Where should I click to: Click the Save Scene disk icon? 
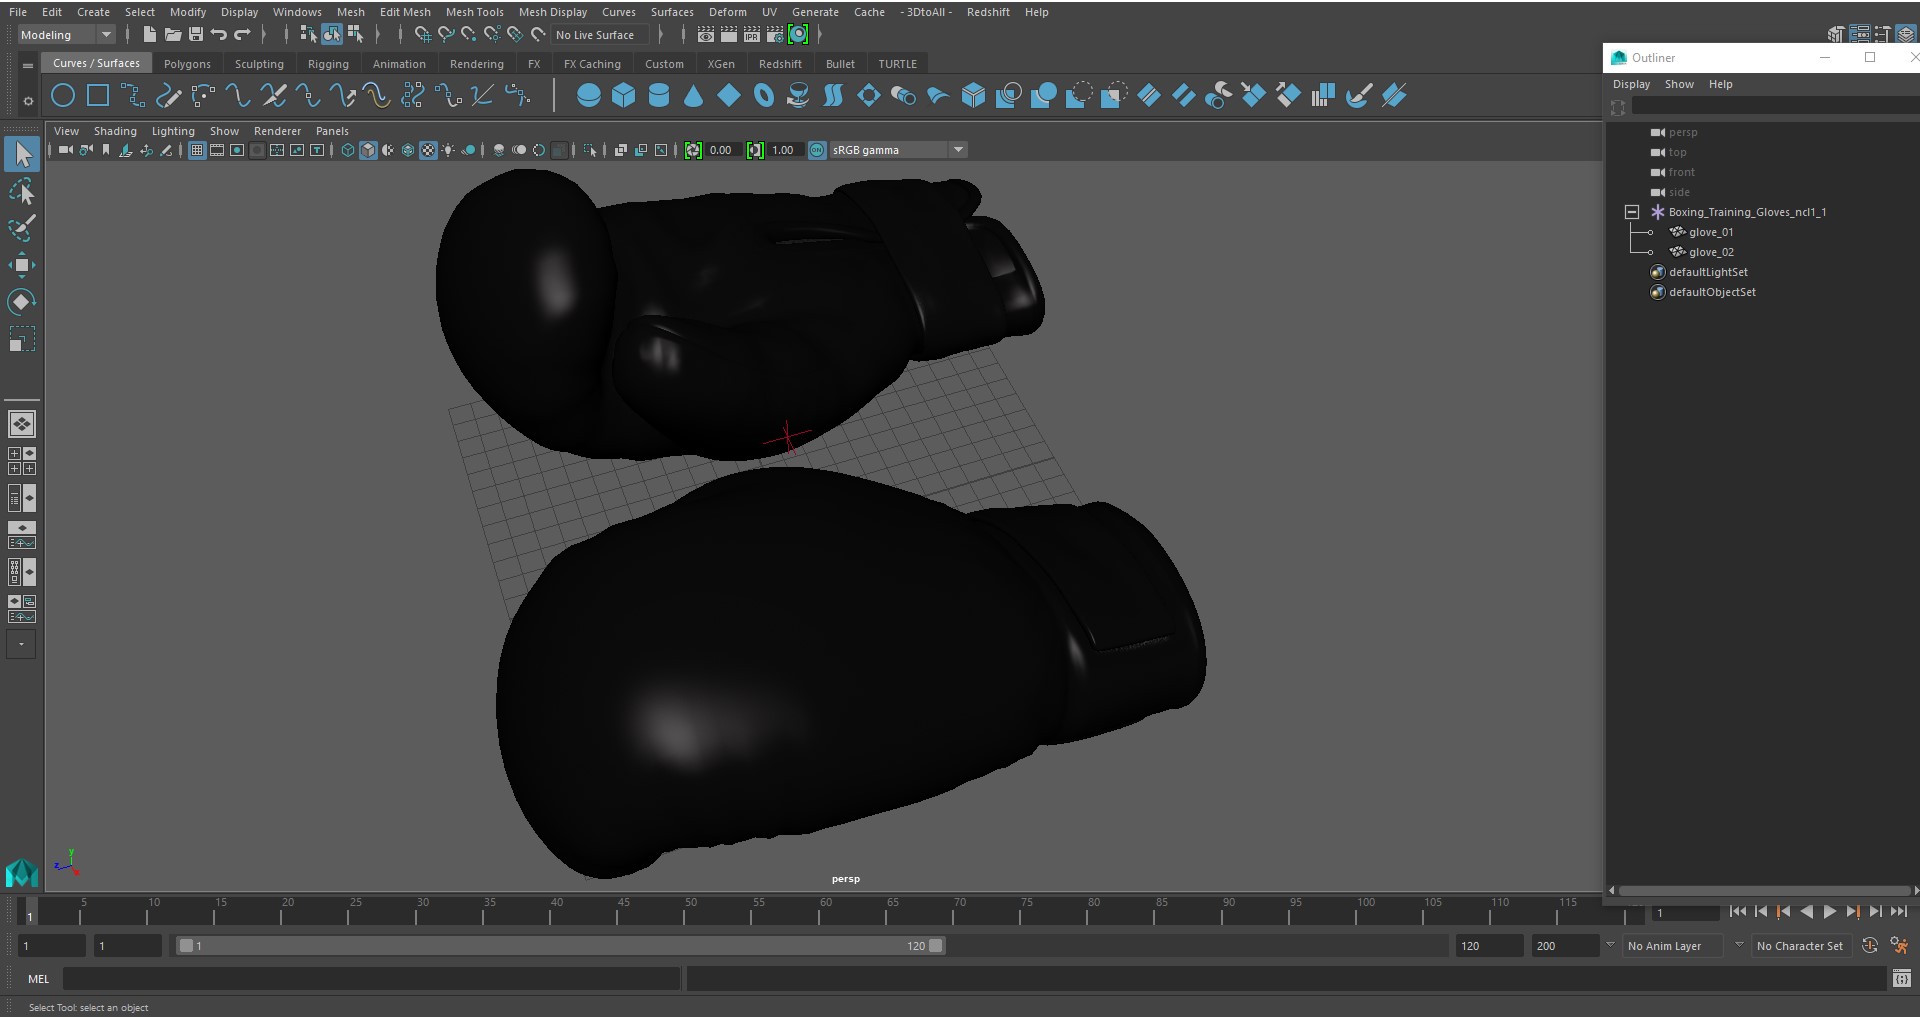point(196,35)
